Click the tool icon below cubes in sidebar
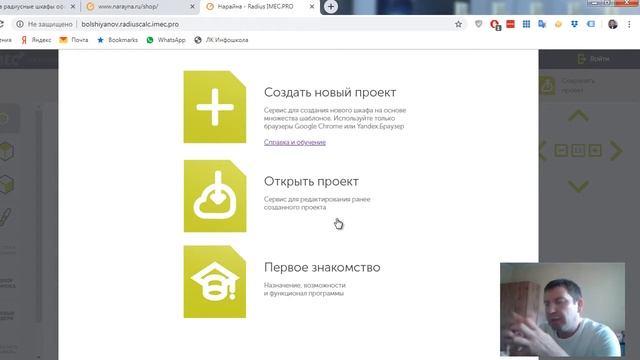 tap(5, 217)
